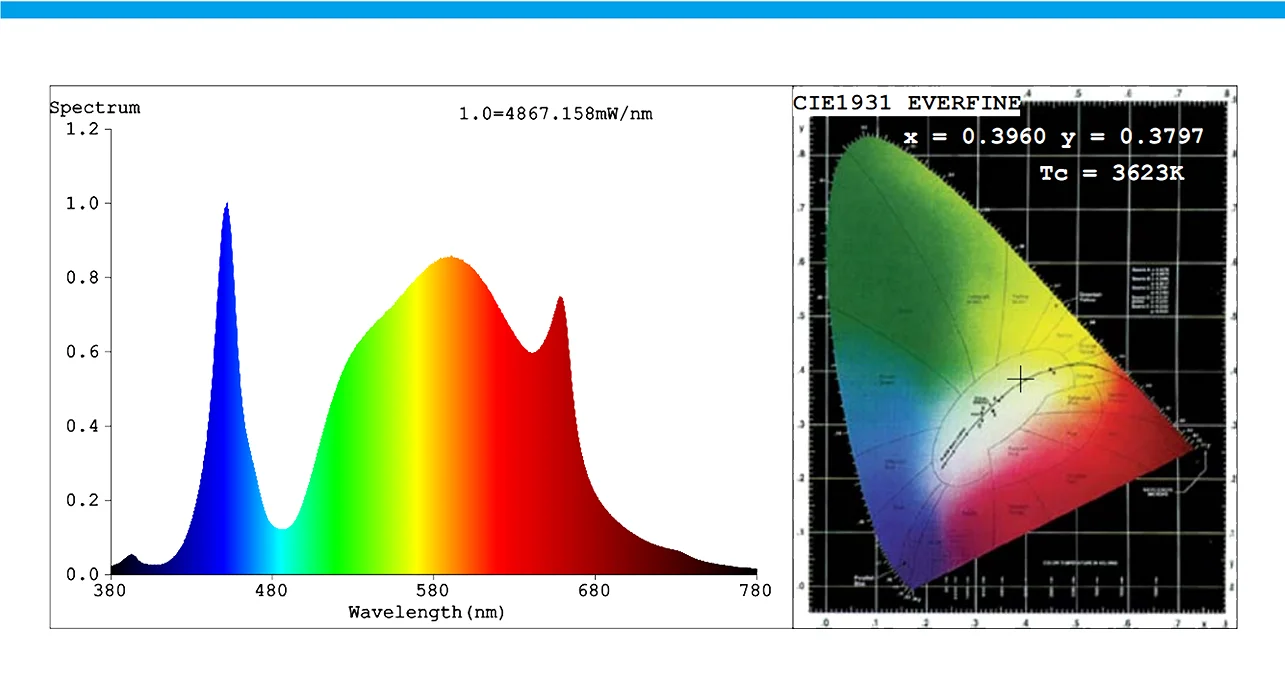Click the 0.8 value on the y-axis
Image resolution: width=1285 pixels, height=673 pixels.
coord(82,278)
